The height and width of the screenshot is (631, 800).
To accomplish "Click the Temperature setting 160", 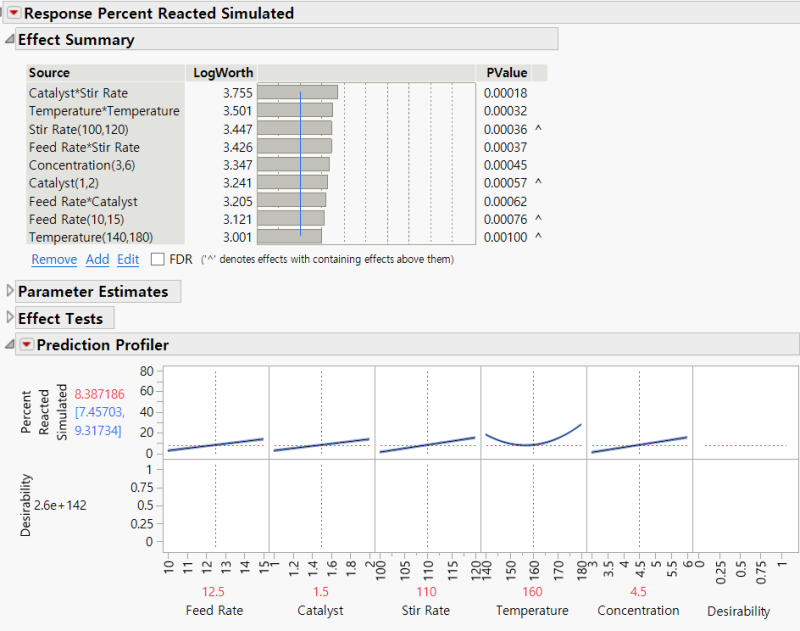I will [x=532, y=592].
